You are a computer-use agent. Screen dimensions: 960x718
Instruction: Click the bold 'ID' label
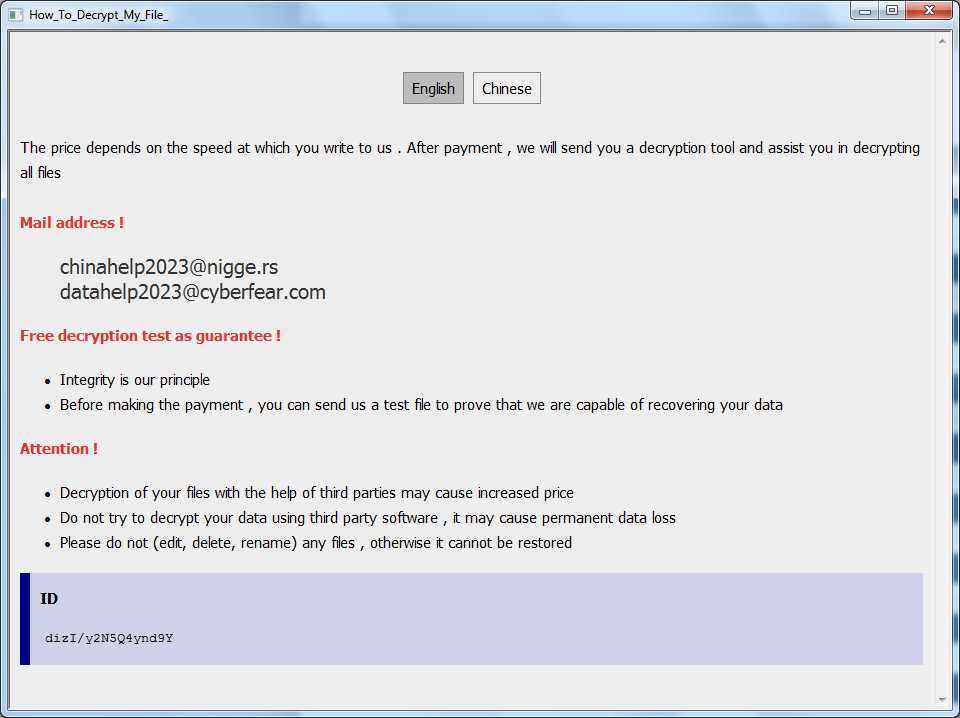(49, 599)
